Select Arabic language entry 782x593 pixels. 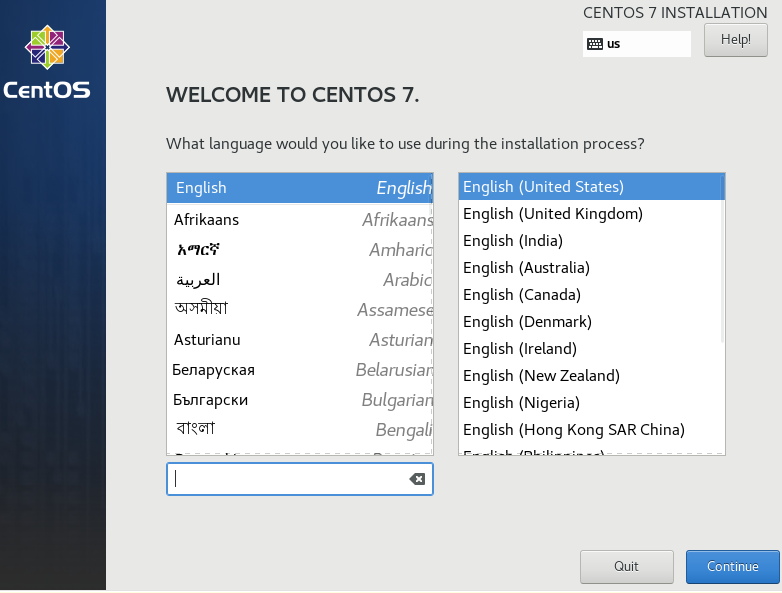coord(300,280)
